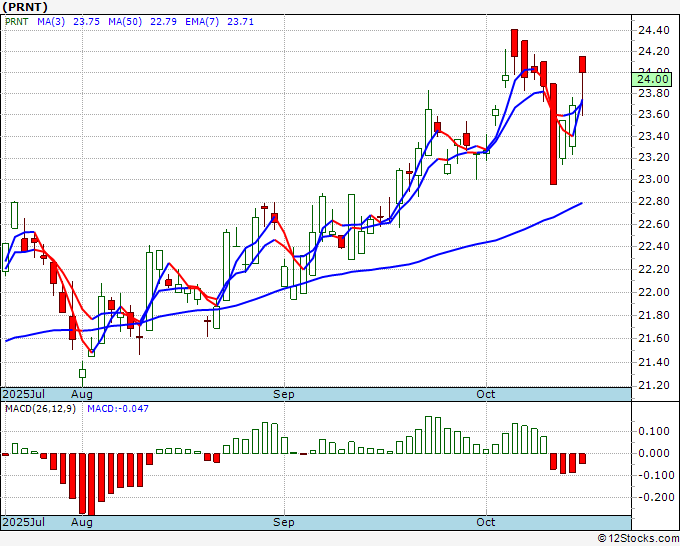Click the green 24.00 current price tag
The image size is (680, 546).
651,79
